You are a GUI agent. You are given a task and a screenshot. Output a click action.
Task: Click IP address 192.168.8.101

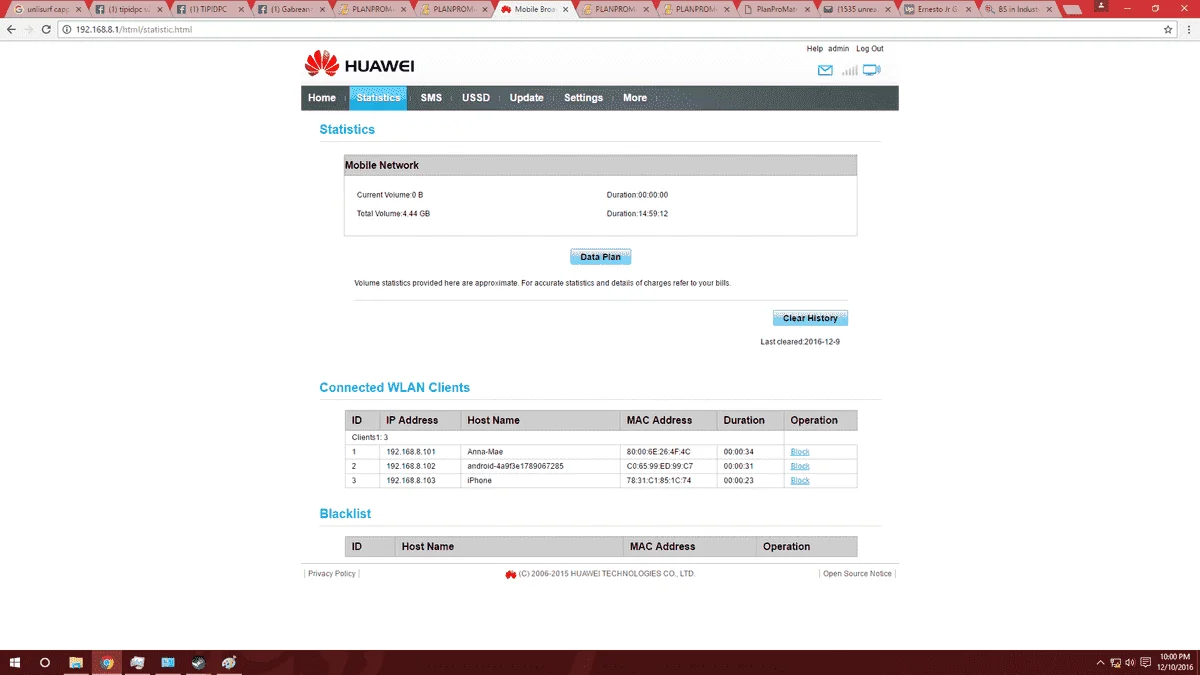click(x=412, y=452)
